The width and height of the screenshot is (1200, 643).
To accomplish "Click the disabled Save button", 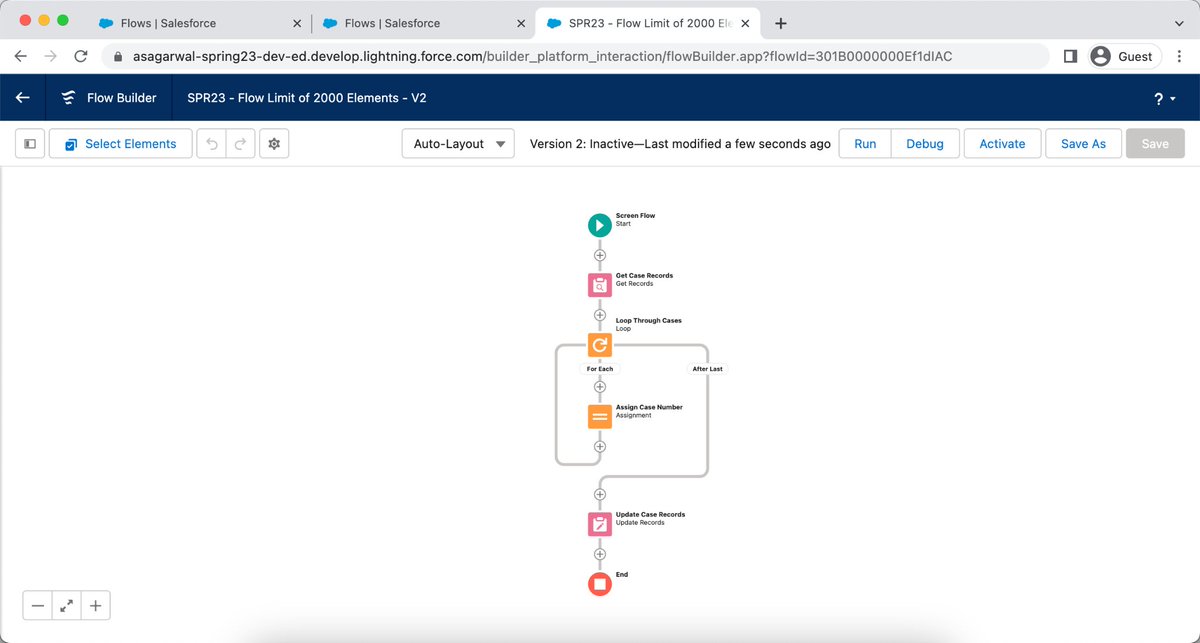I will [1155, 144].
